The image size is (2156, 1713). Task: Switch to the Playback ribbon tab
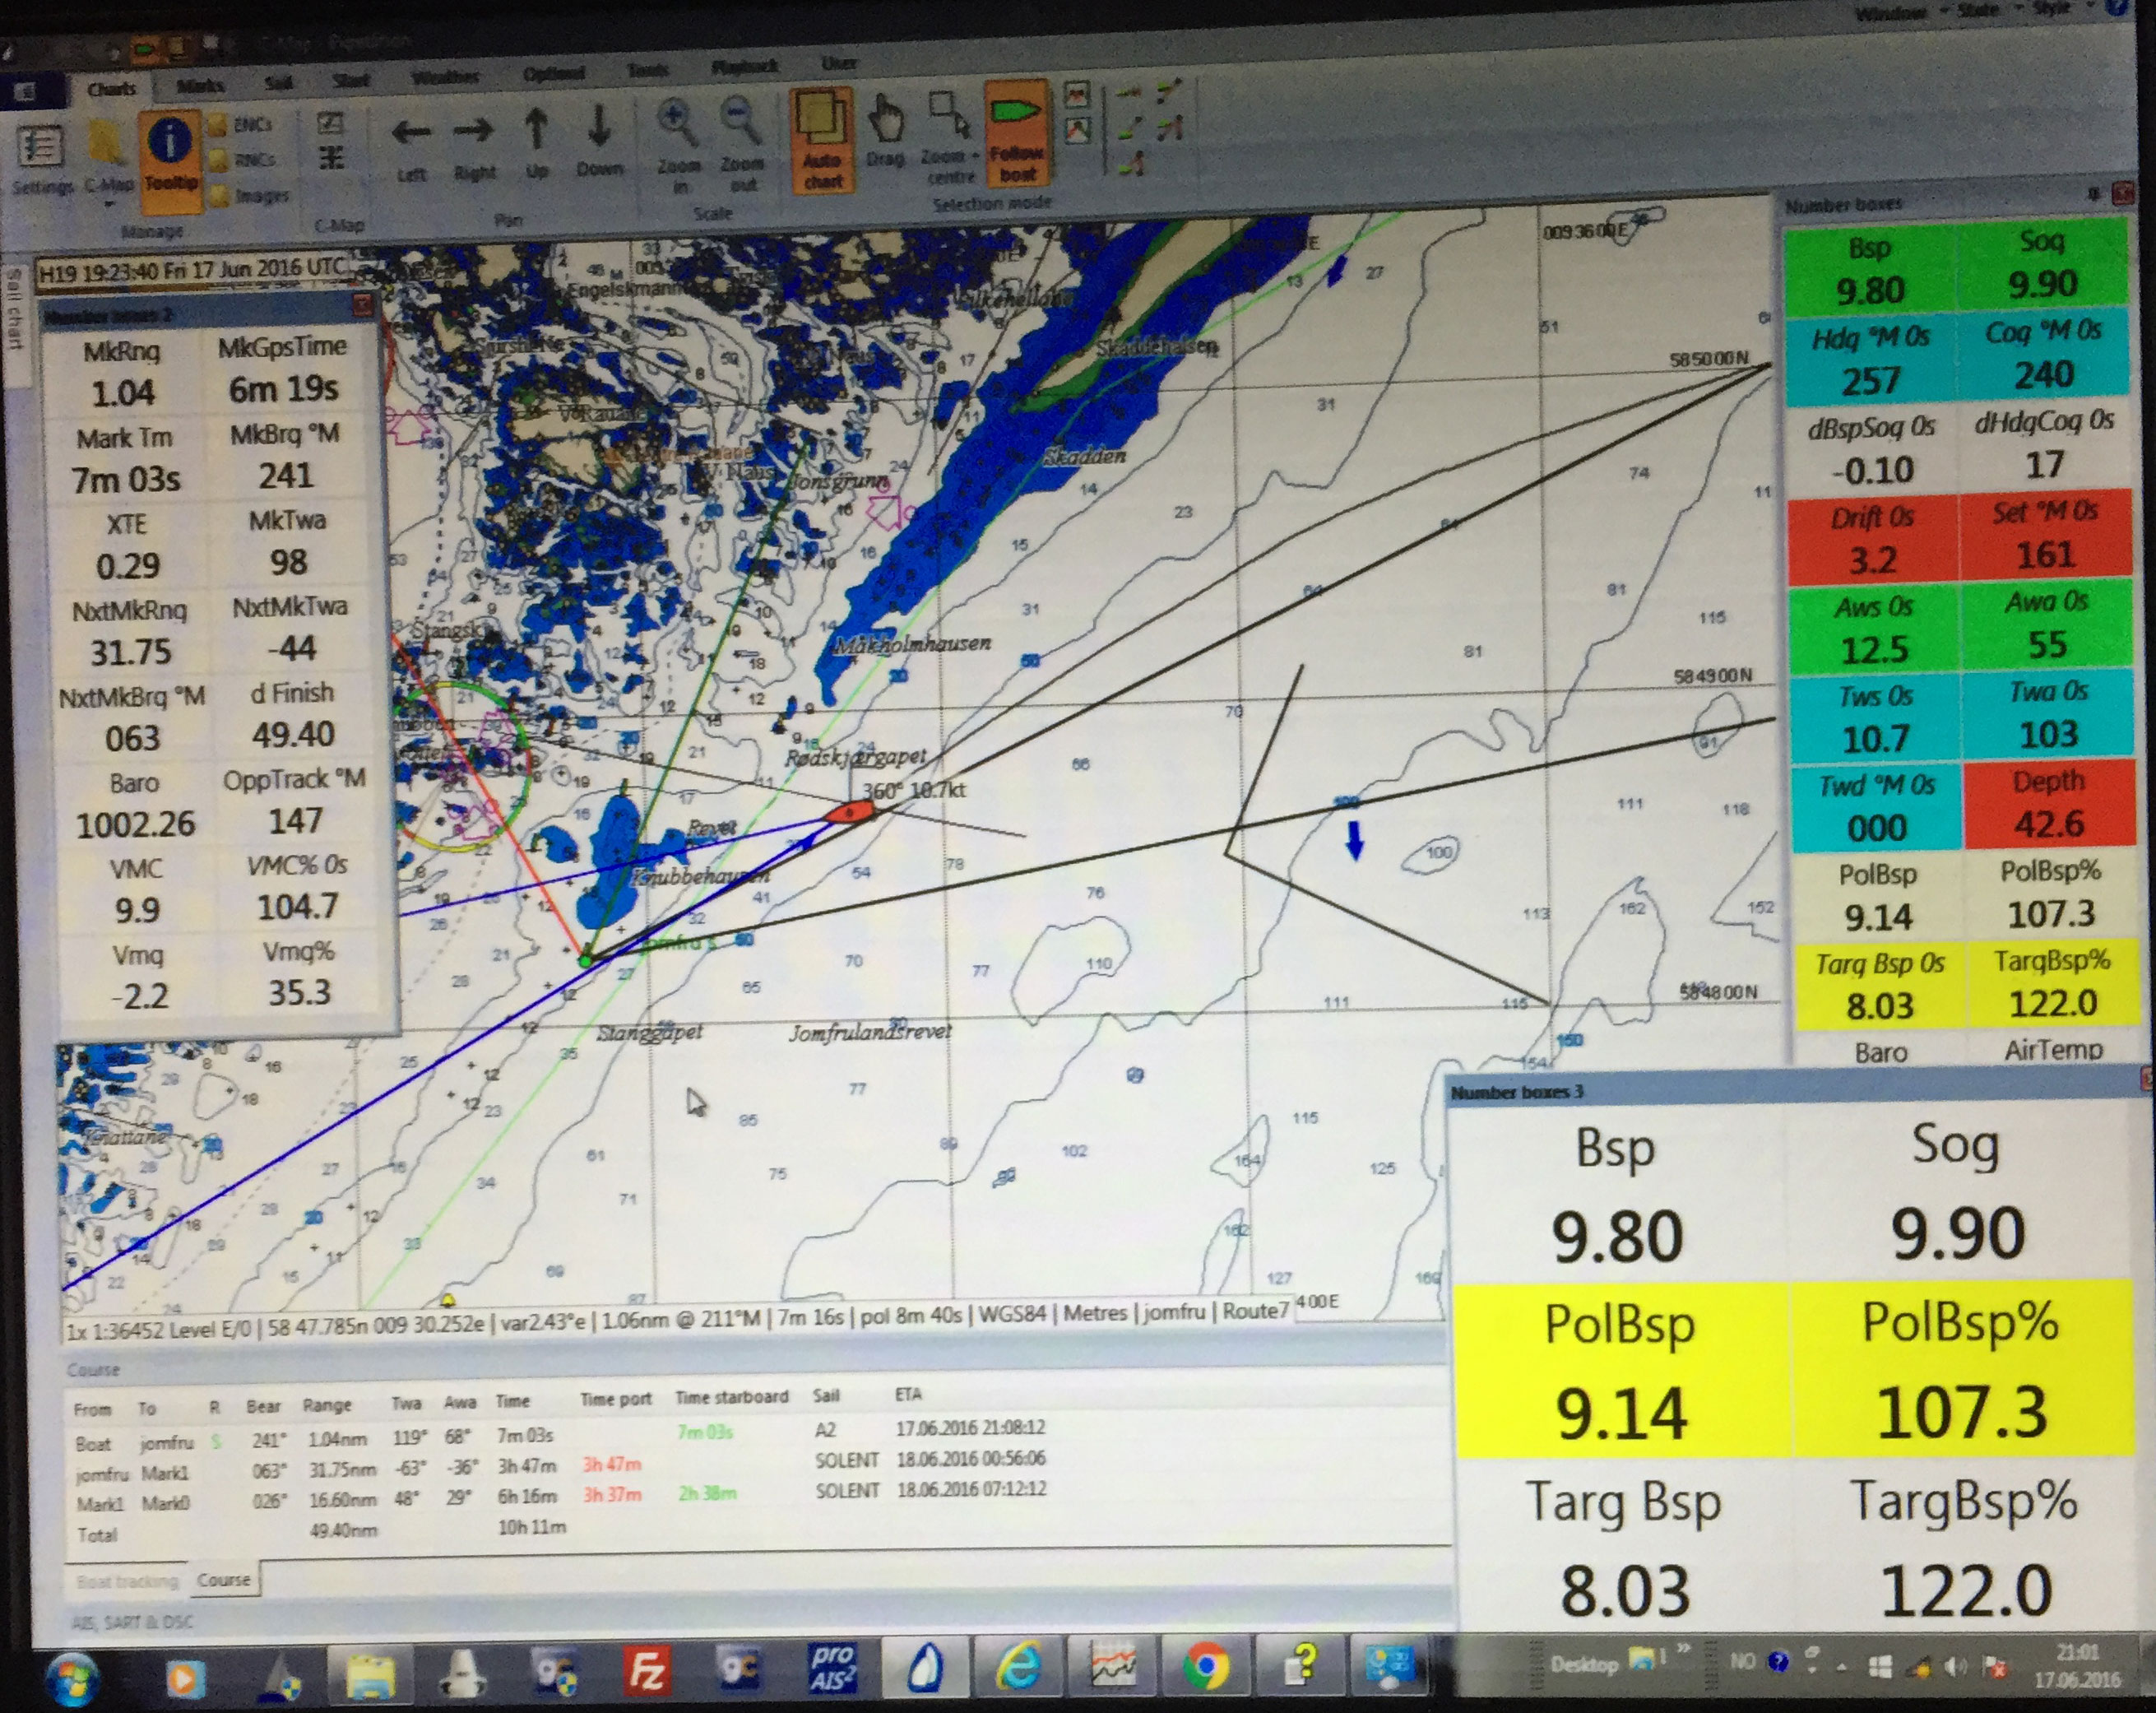[744, 66]
